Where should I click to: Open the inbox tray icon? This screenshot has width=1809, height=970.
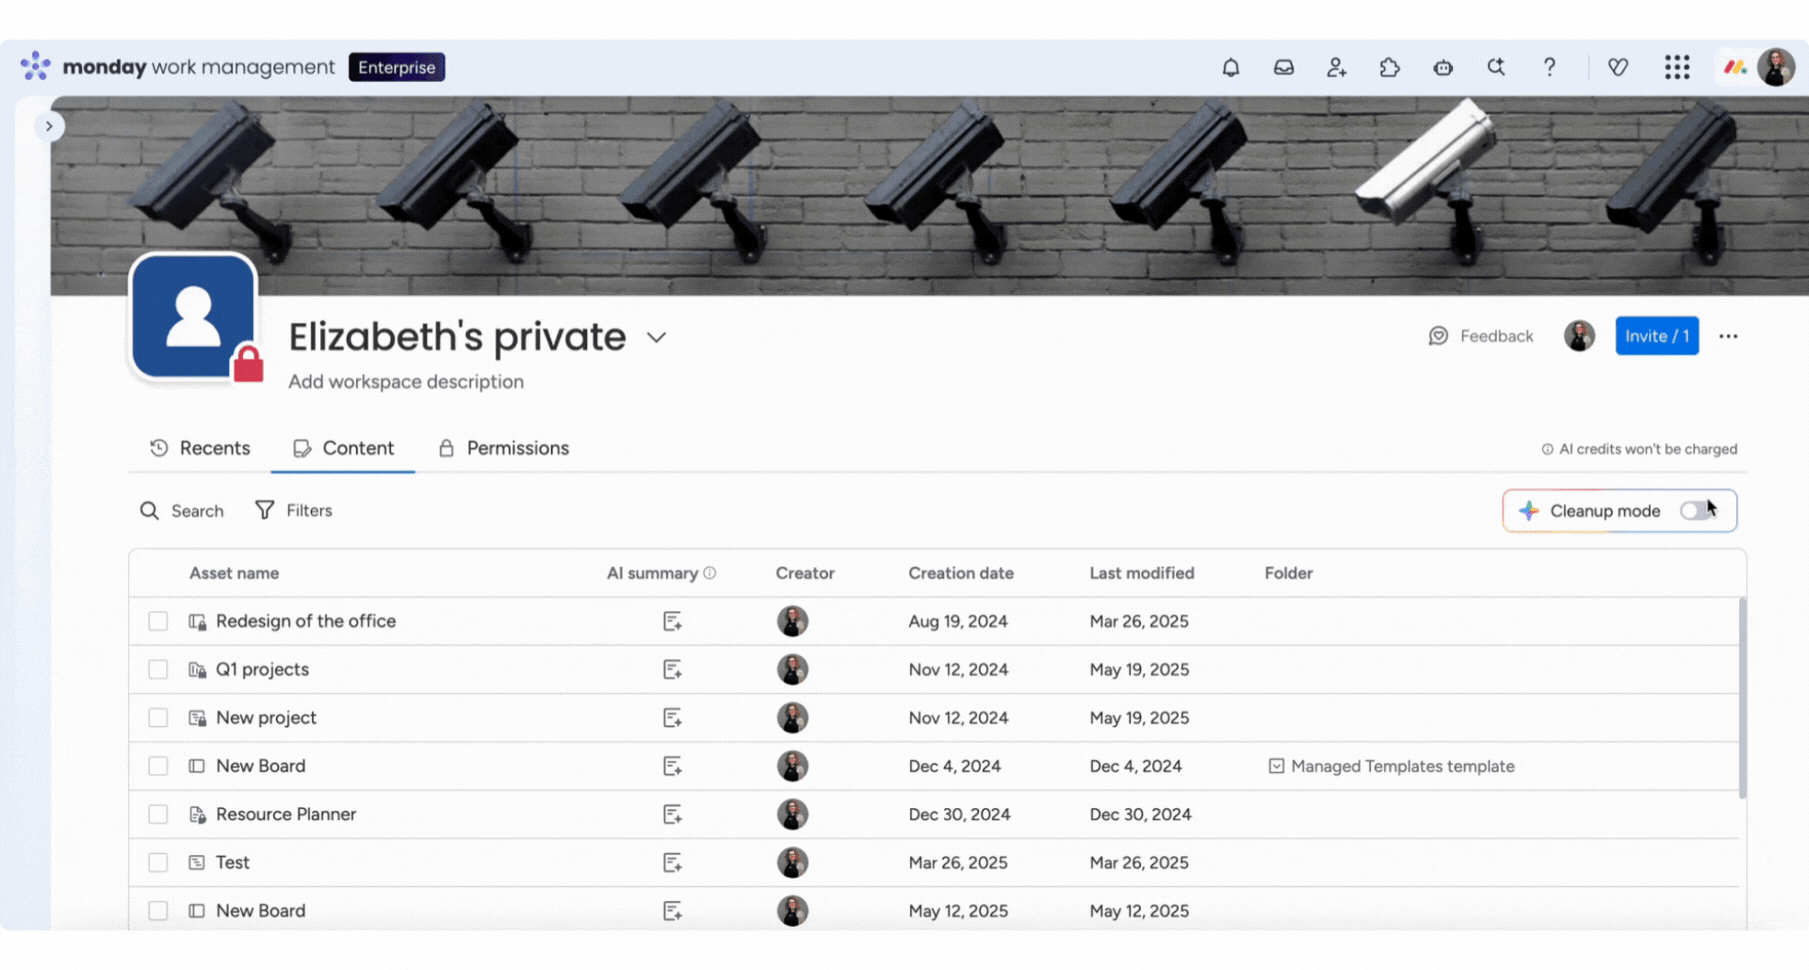[x=1283, y=67]
